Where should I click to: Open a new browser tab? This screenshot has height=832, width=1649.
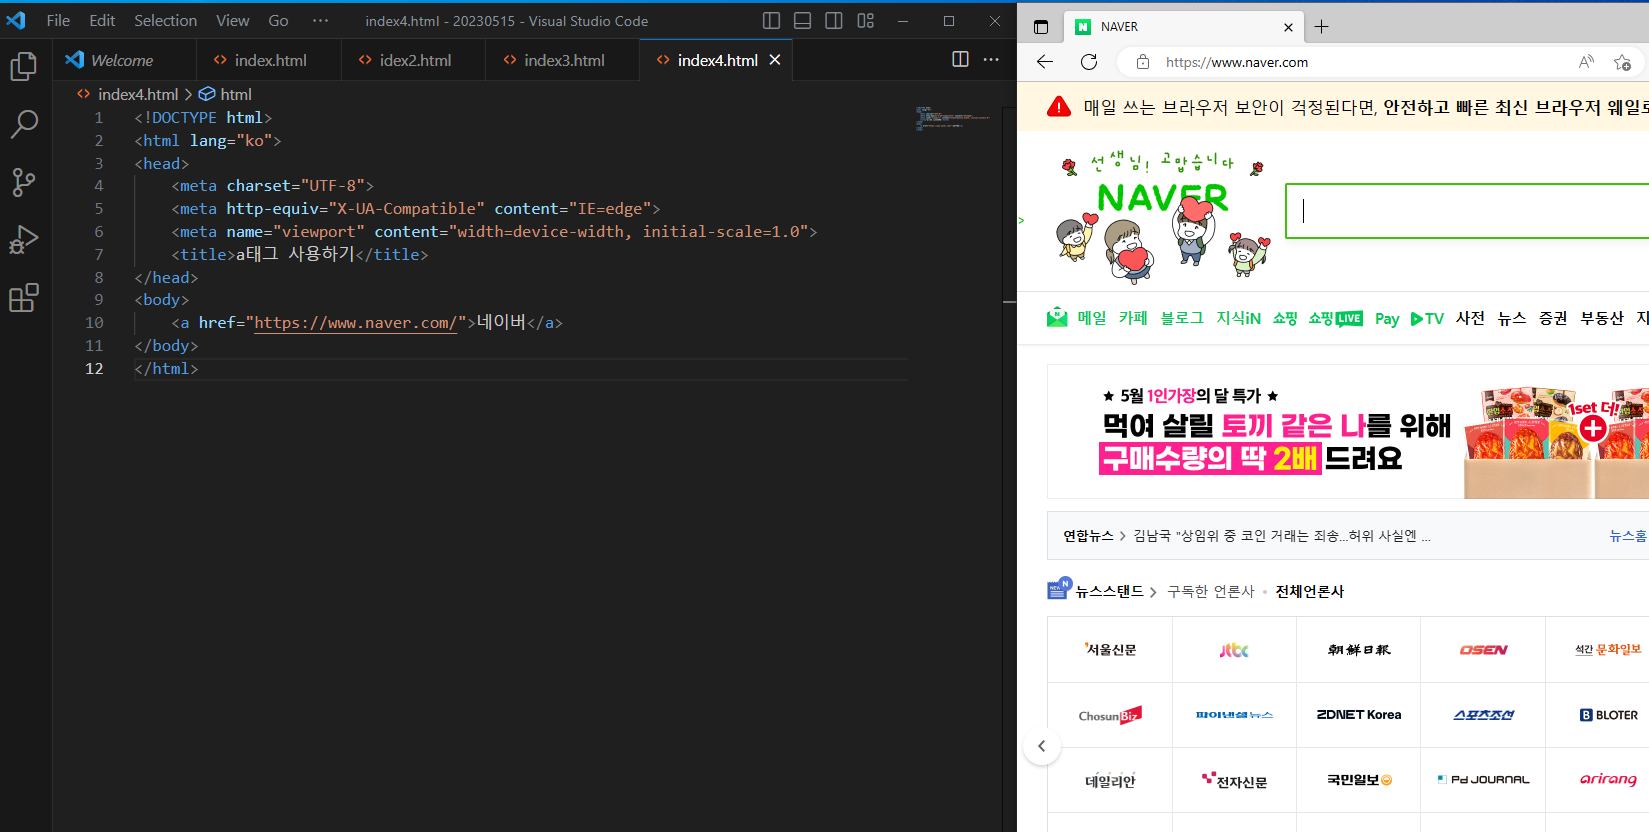1322,27
